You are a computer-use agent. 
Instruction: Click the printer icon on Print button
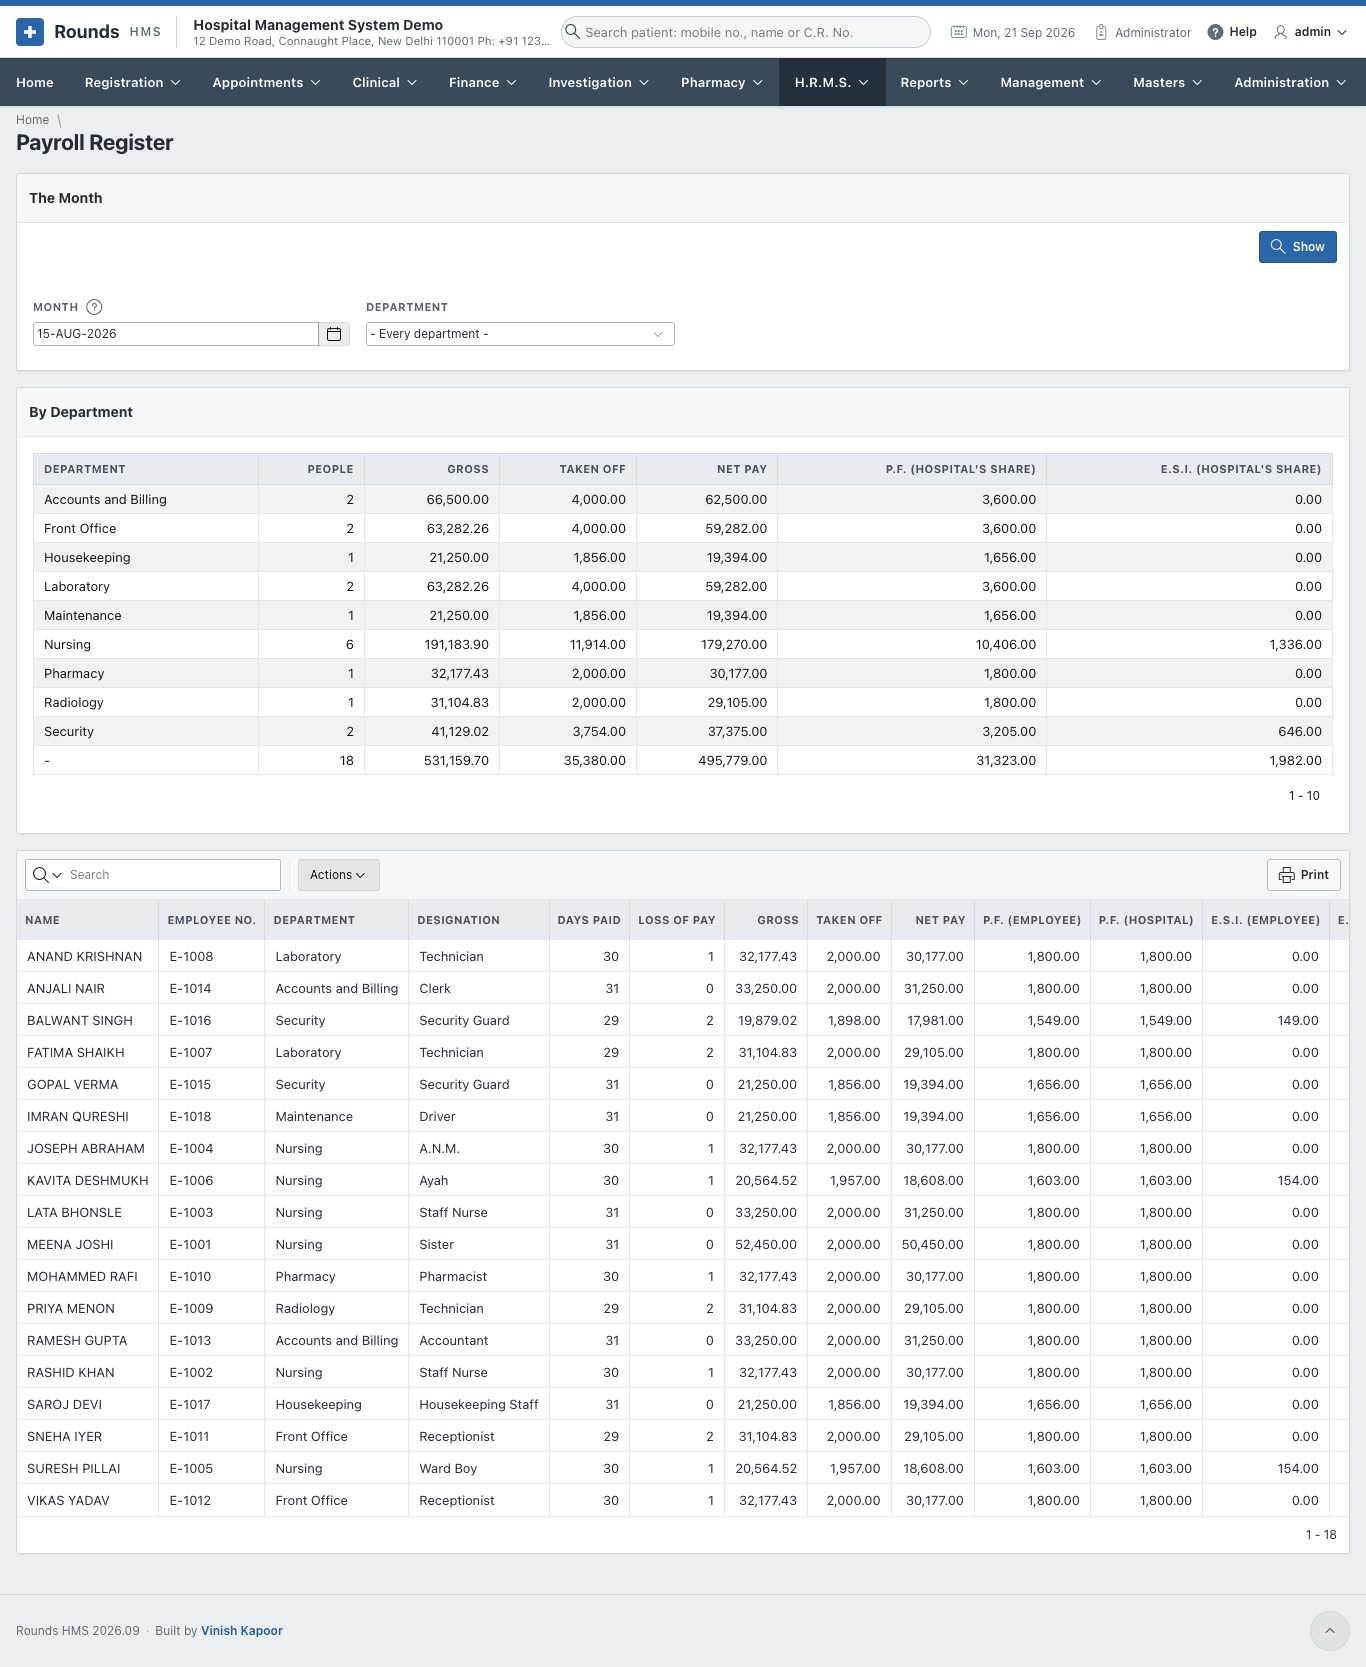click(1287, 875)
